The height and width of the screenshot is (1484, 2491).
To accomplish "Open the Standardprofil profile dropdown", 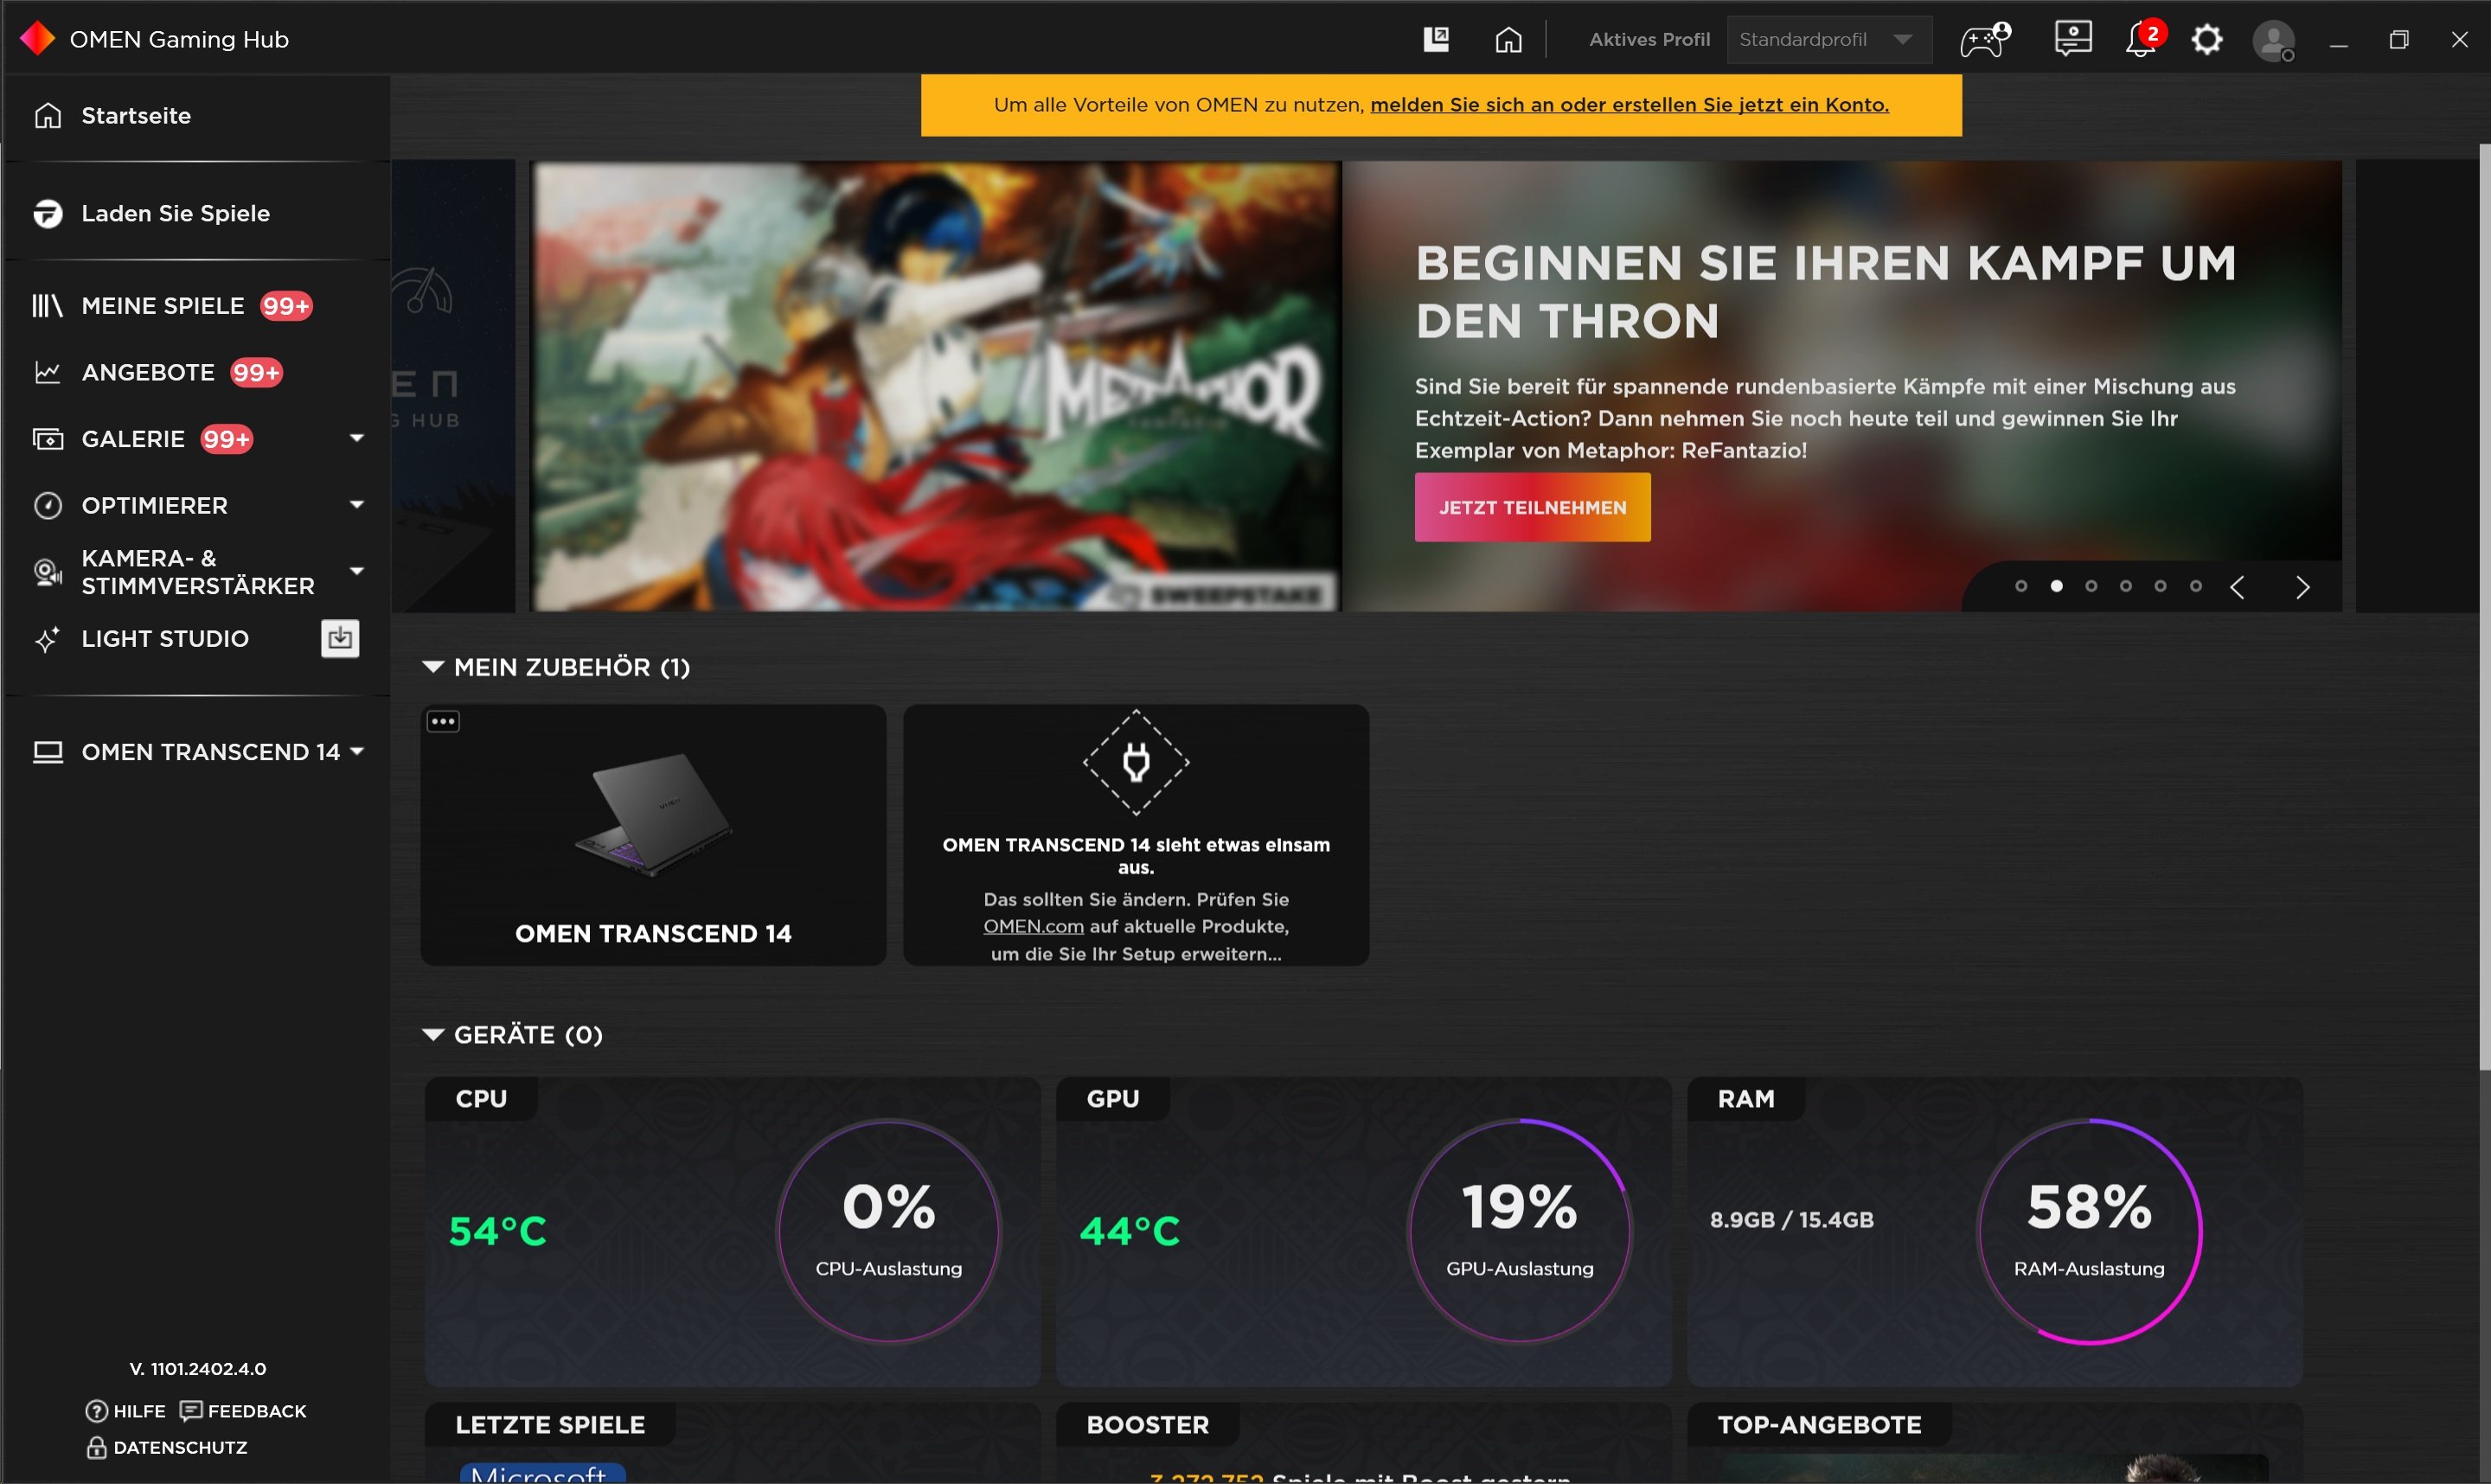I will pos(1829,40).
